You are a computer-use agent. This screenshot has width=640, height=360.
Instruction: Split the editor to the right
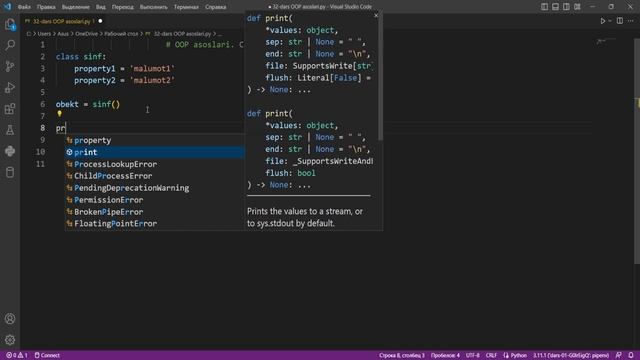pyautogui.click(x=620, y=21)
